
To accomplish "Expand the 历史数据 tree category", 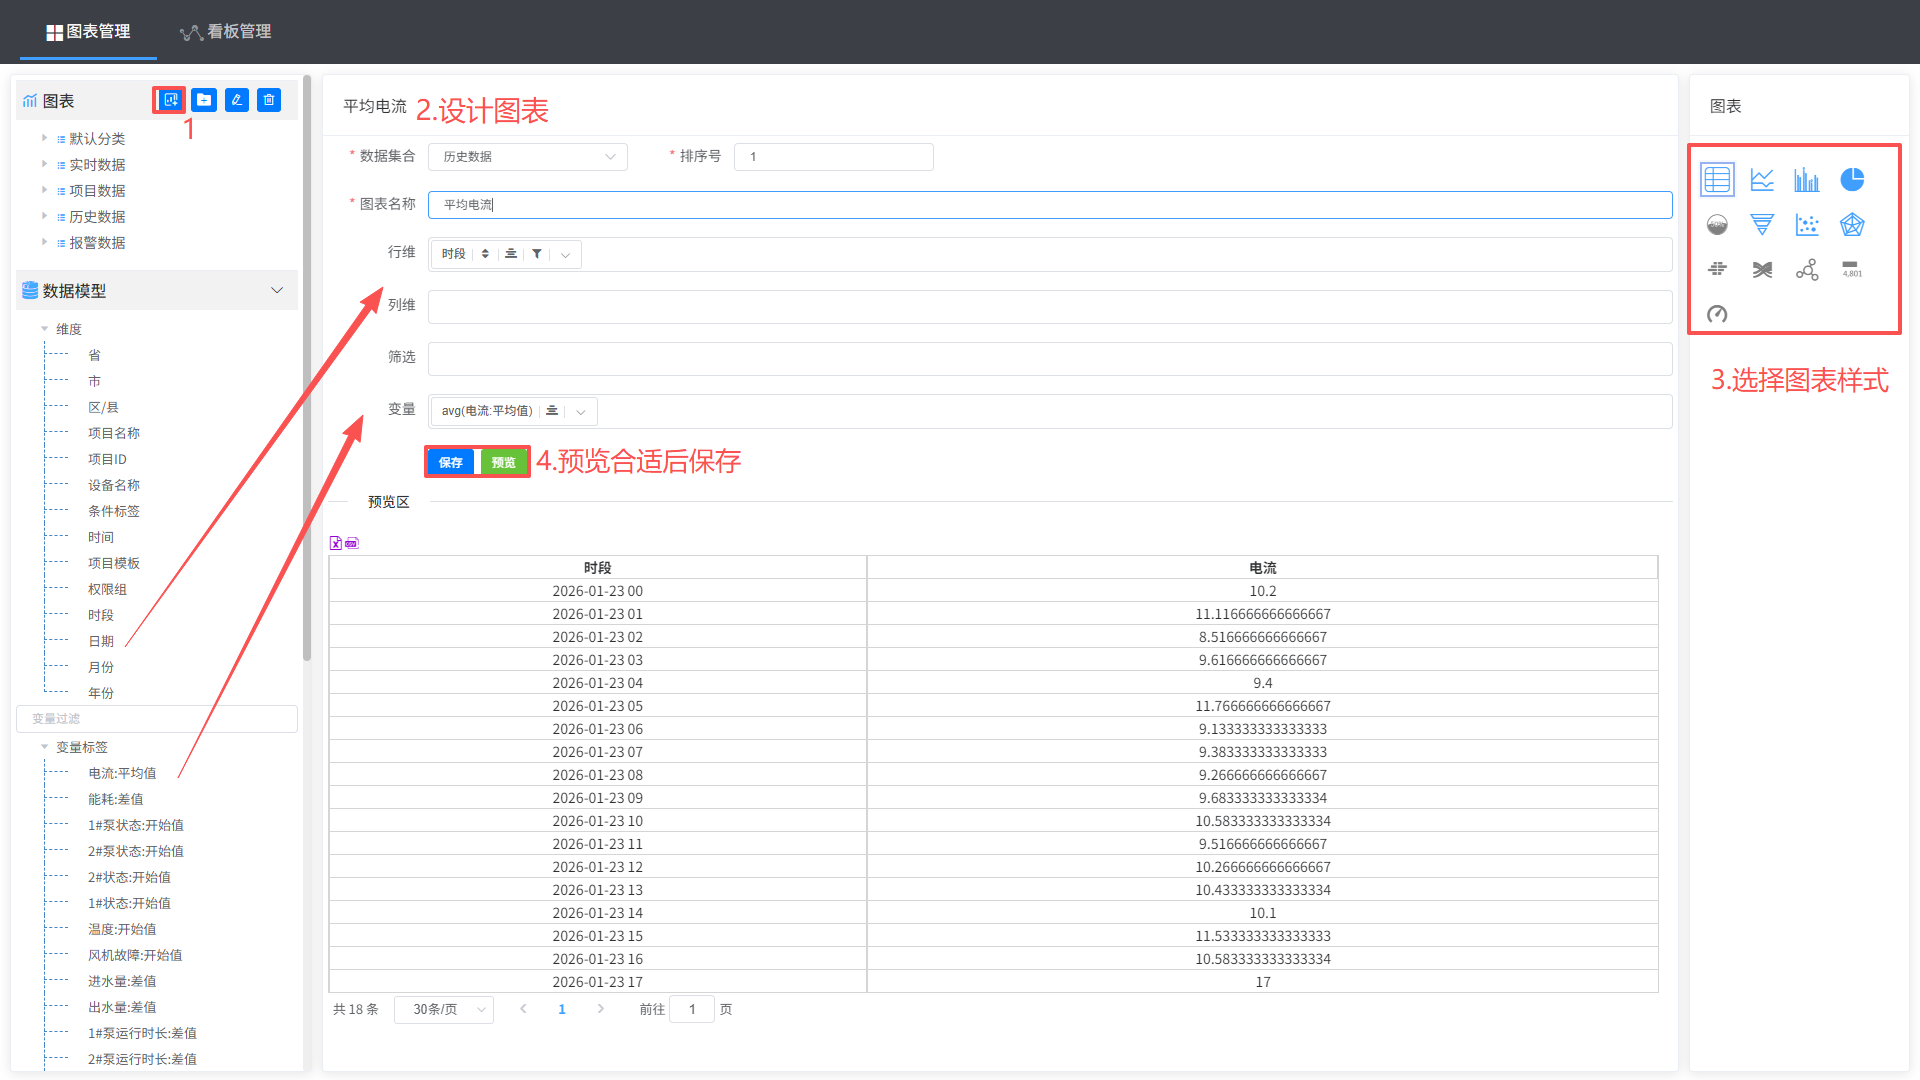I will [44, 216].
